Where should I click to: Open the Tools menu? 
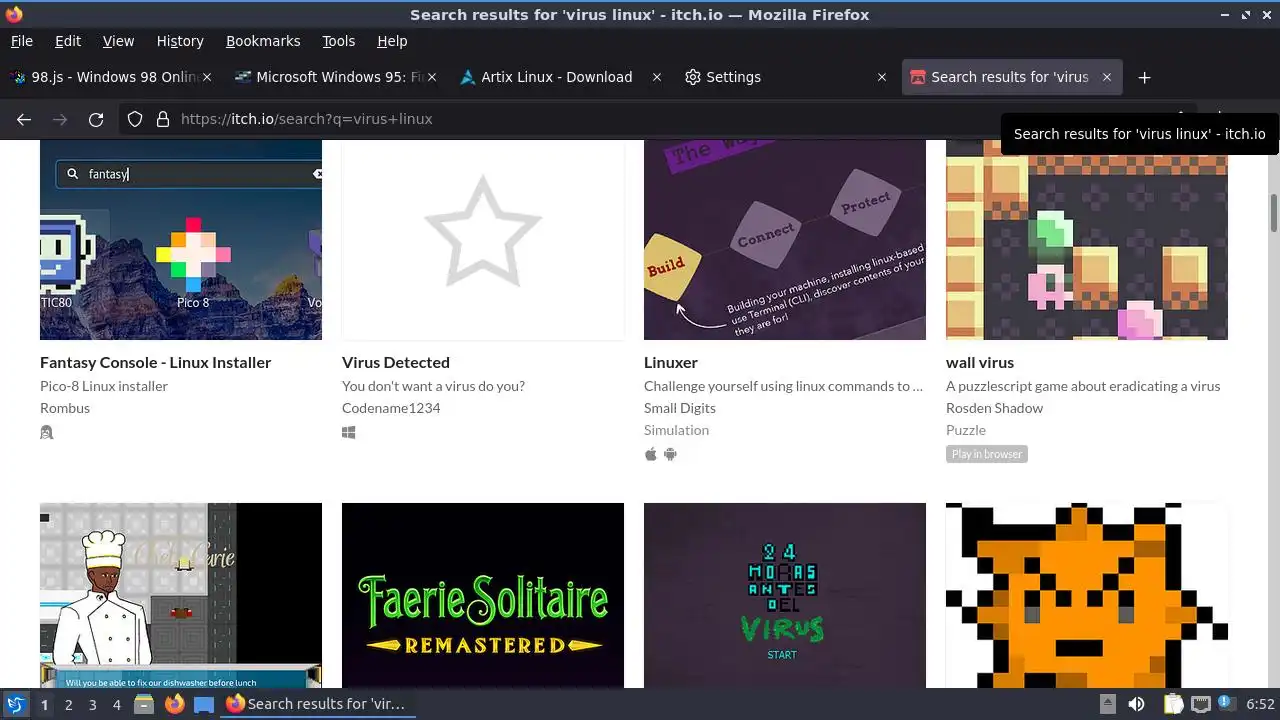click(339, 41)
